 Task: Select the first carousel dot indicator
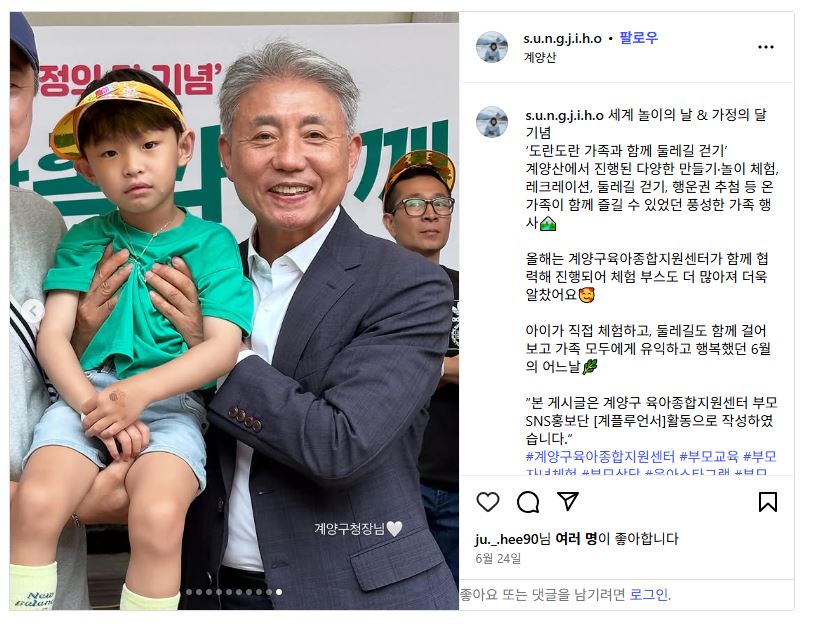tap(189, 592)
